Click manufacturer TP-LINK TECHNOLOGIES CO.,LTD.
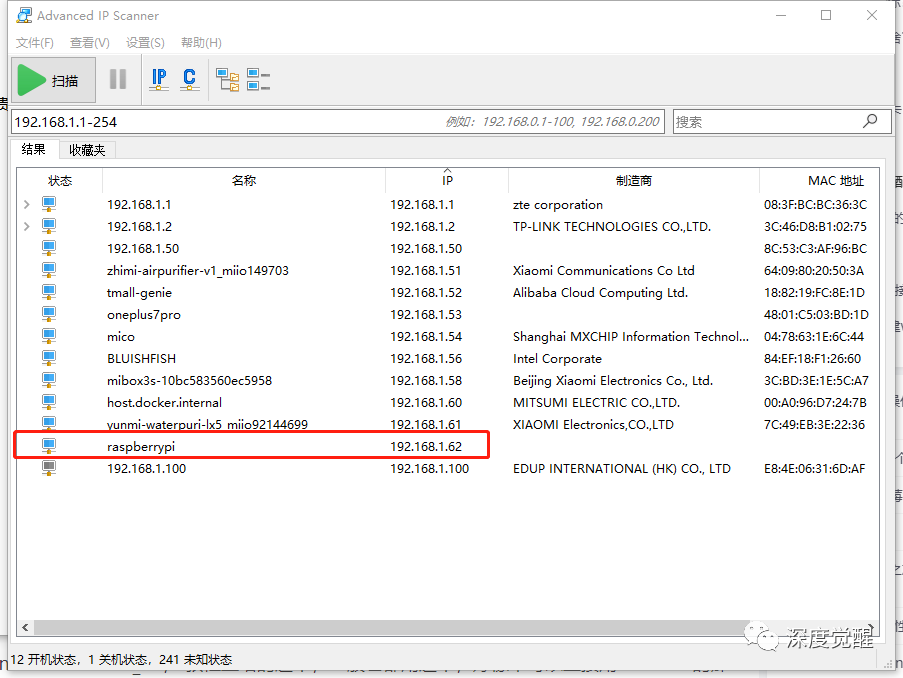The height and width of the screenshot is (678, 903). pos(612,226)
